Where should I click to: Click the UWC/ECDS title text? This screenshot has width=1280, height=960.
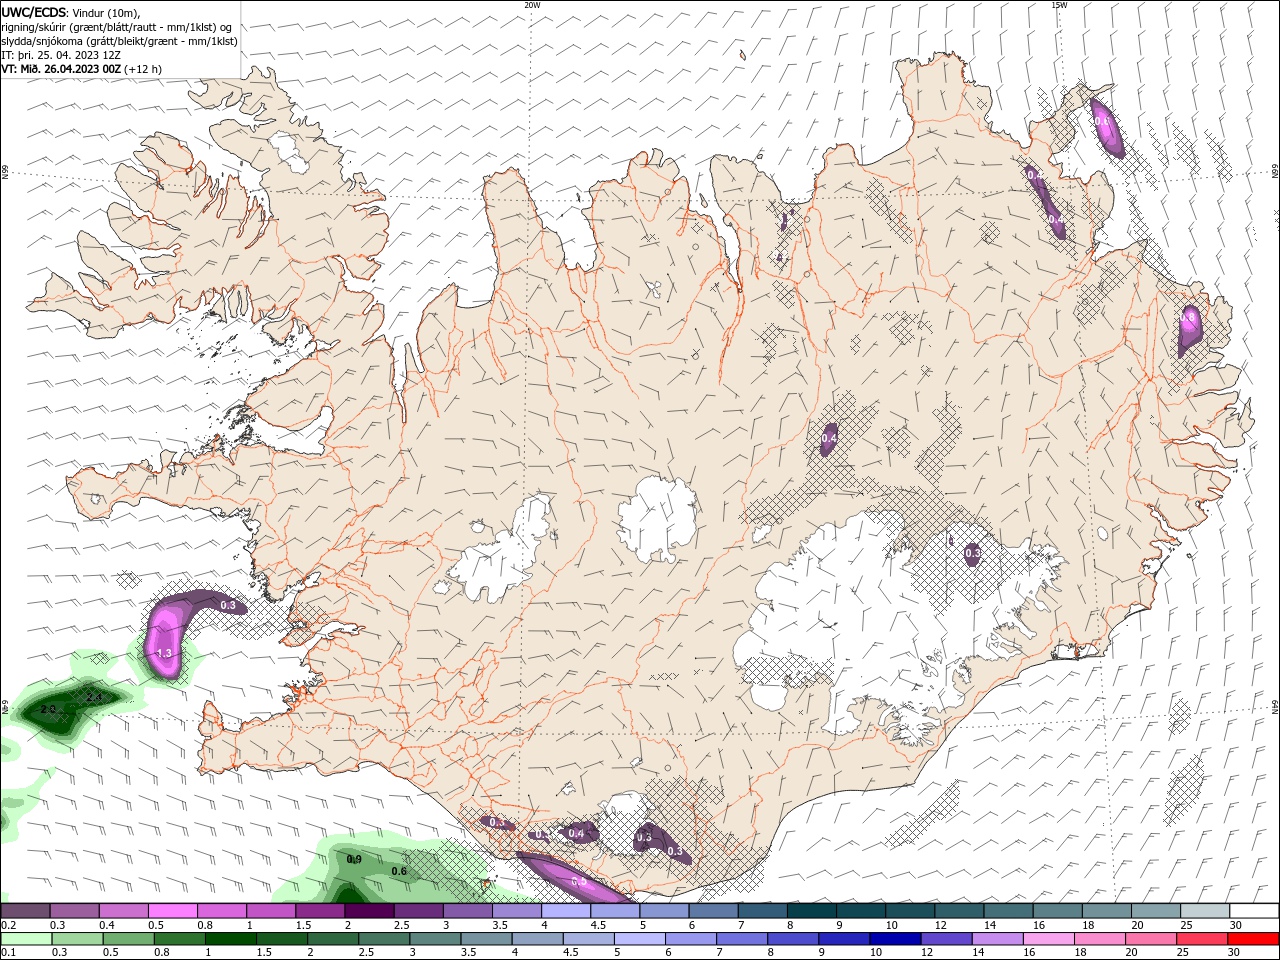[34, 12]
